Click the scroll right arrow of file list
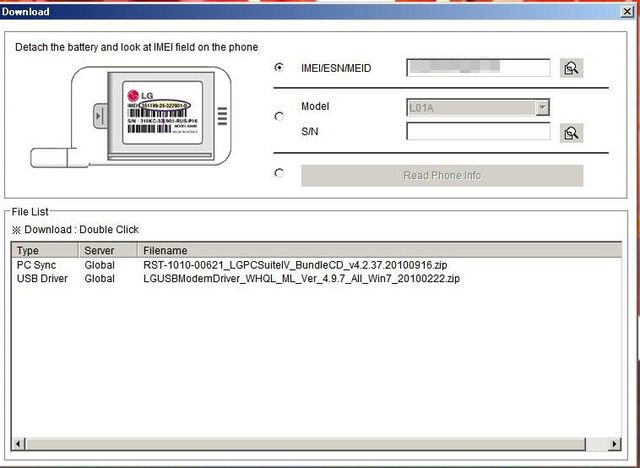Image resolution: width=640 pixels, height=468 pixels. 612,443
